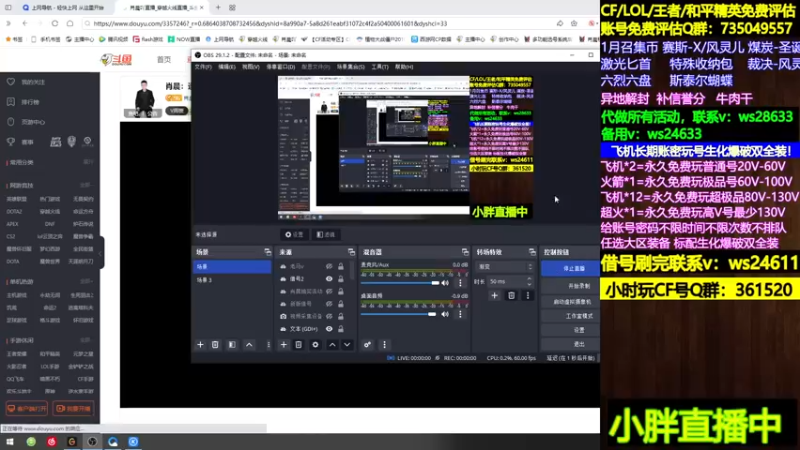Open the audio mixer's bottom three-dot menu
The width and height of the screenshot is (800, 450).
tap(384, 345)
